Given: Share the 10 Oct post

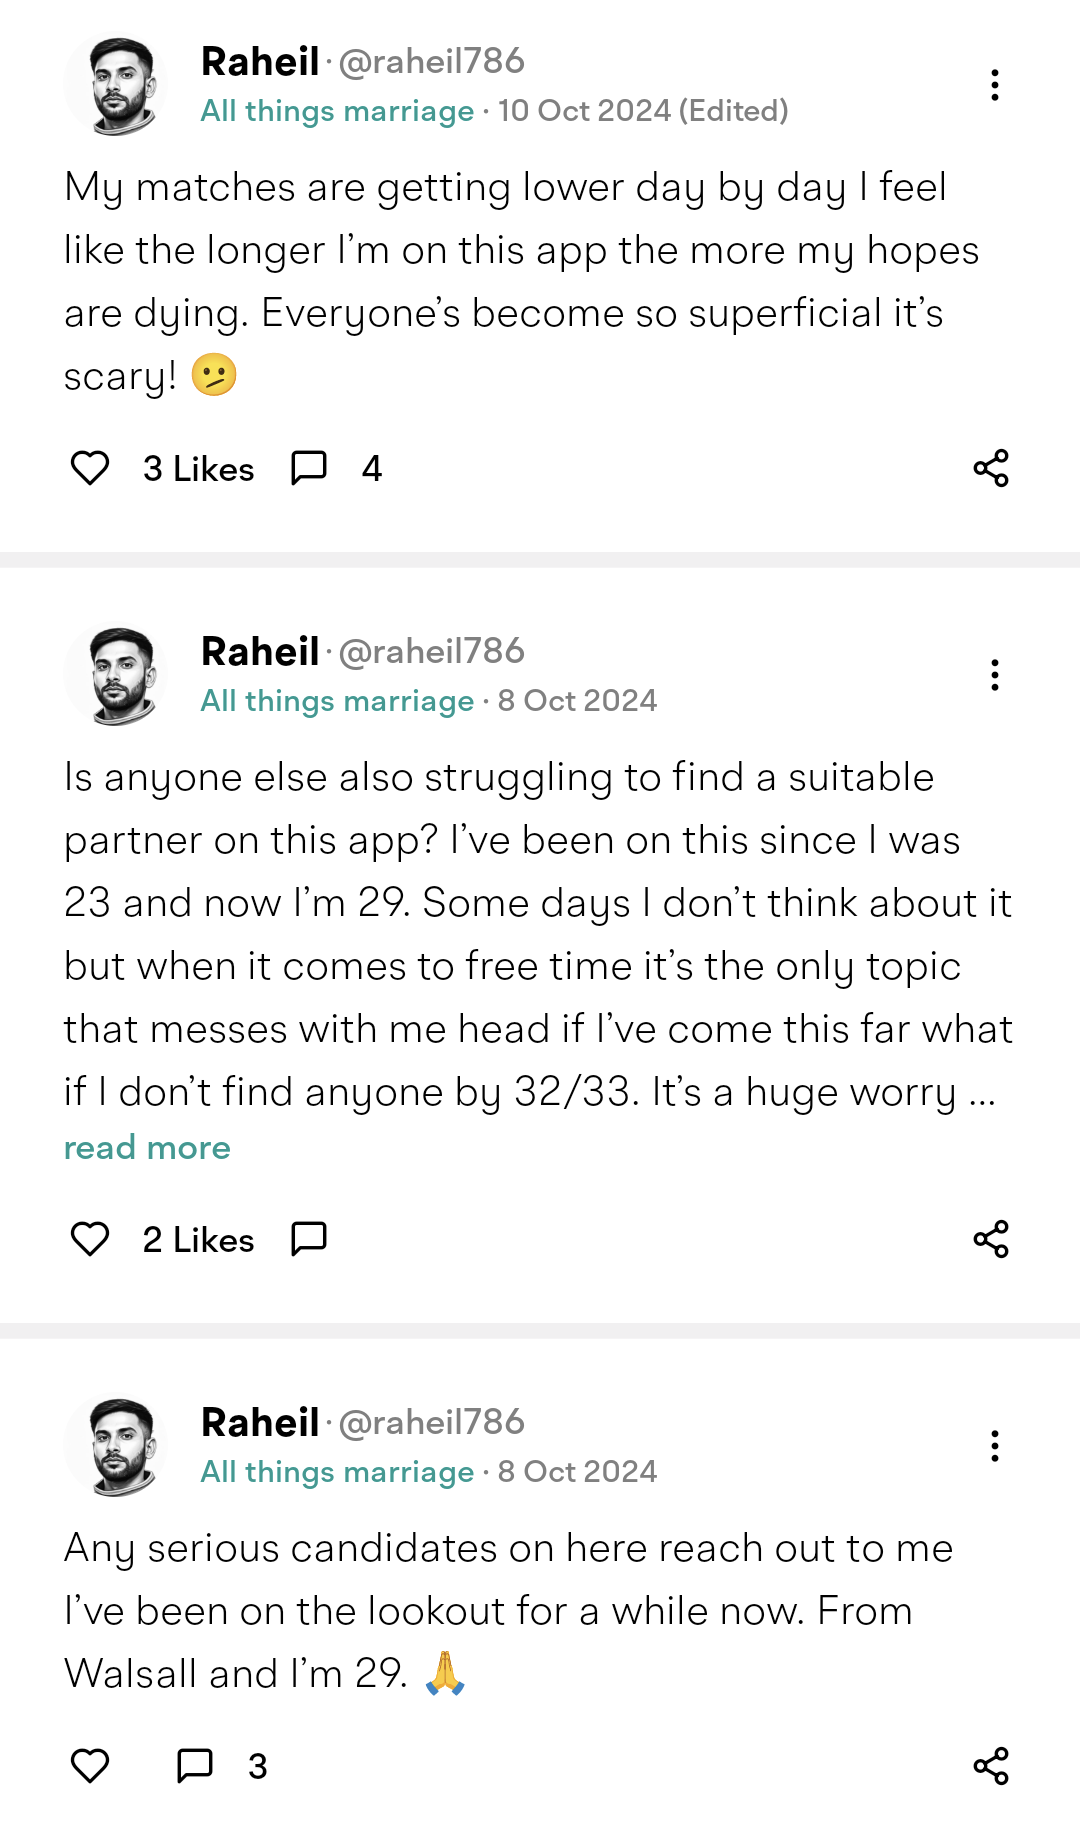Looking at the screenshot, I should tap(991, 468).
